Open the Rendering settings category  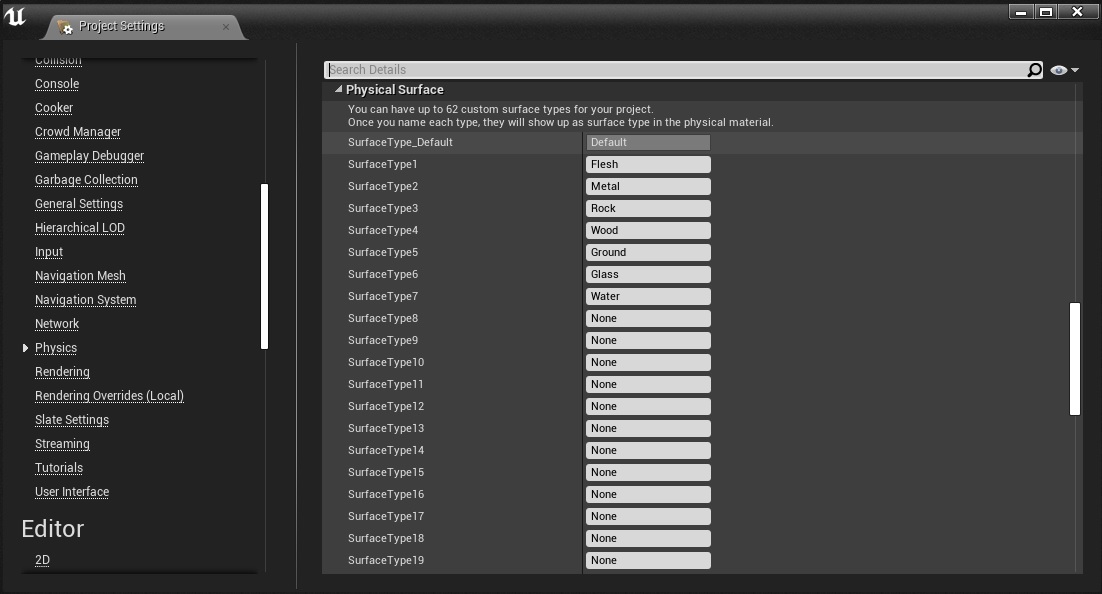(x=62, y=372)
